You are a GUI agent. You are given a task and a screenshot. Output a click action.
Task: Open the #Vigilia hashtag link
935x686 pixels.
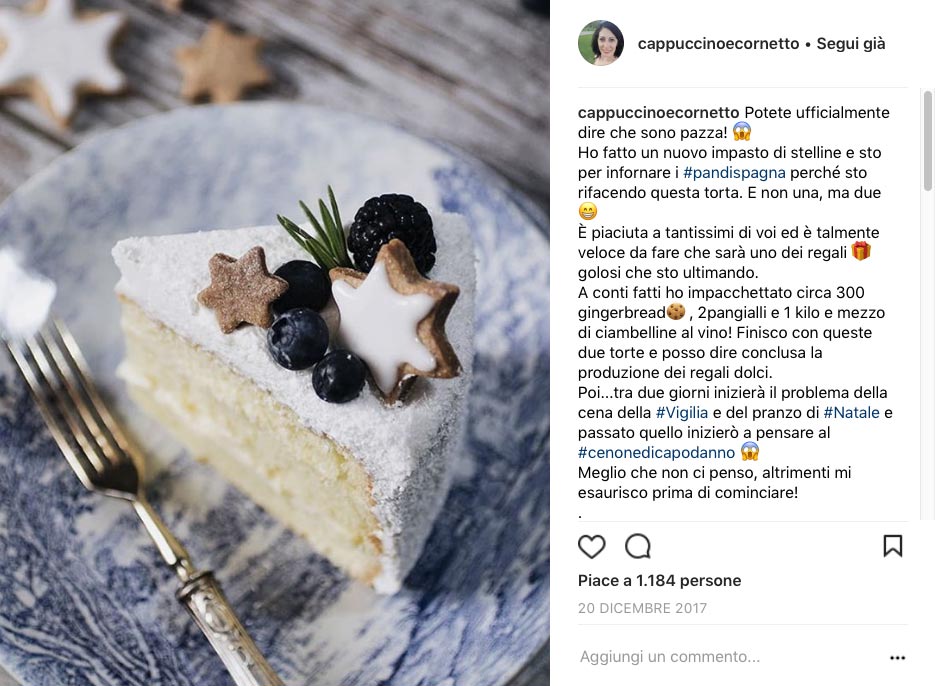click(682, 413)
